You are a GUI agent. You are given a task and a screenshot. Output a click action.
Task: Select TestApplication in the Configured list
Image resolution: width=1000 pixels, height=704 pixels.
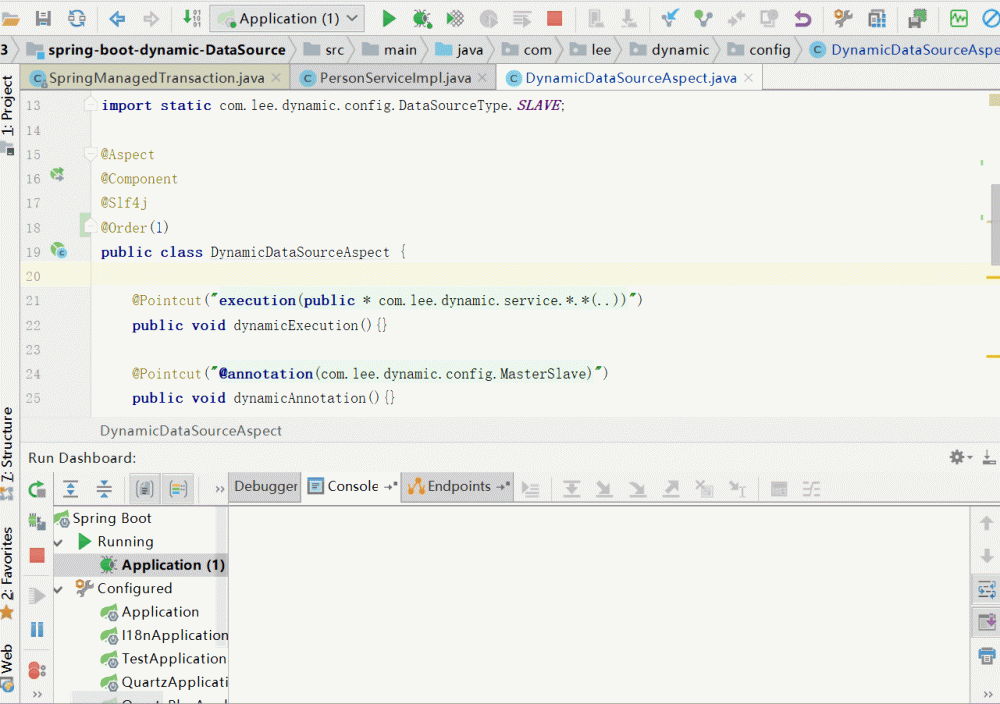173,658
